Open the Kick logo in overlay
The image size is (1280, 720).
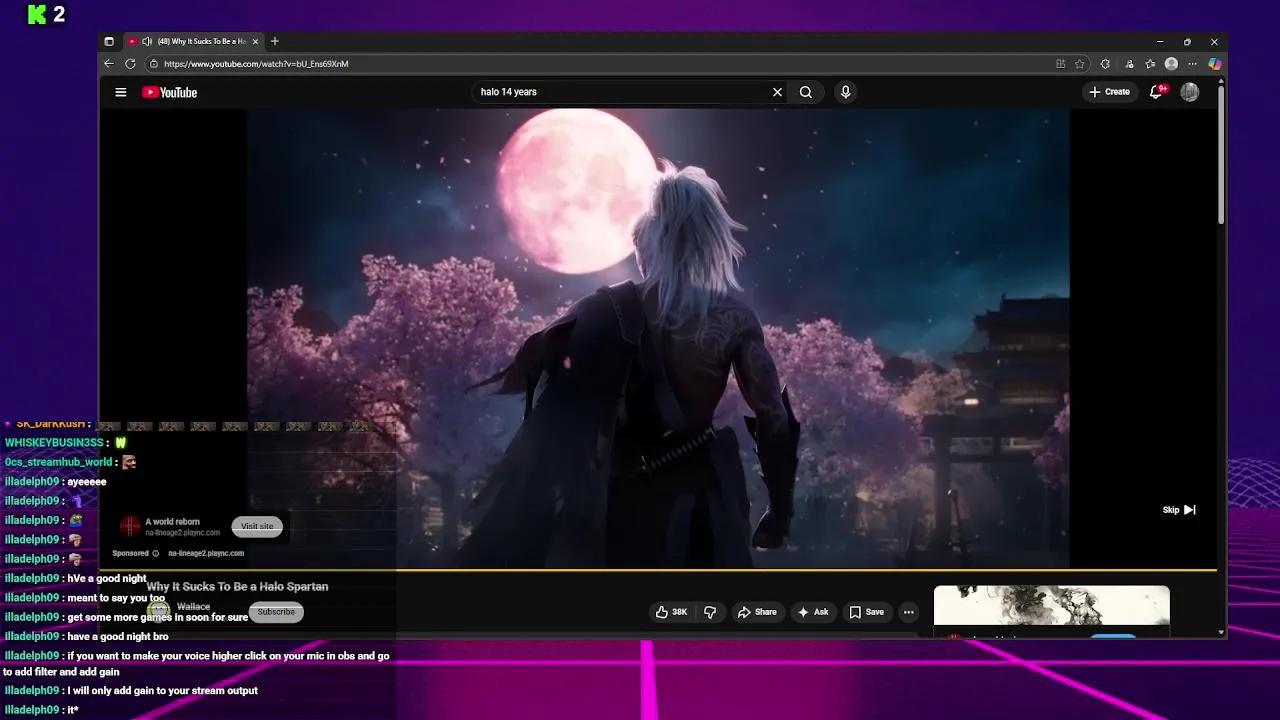pos(37,14)
